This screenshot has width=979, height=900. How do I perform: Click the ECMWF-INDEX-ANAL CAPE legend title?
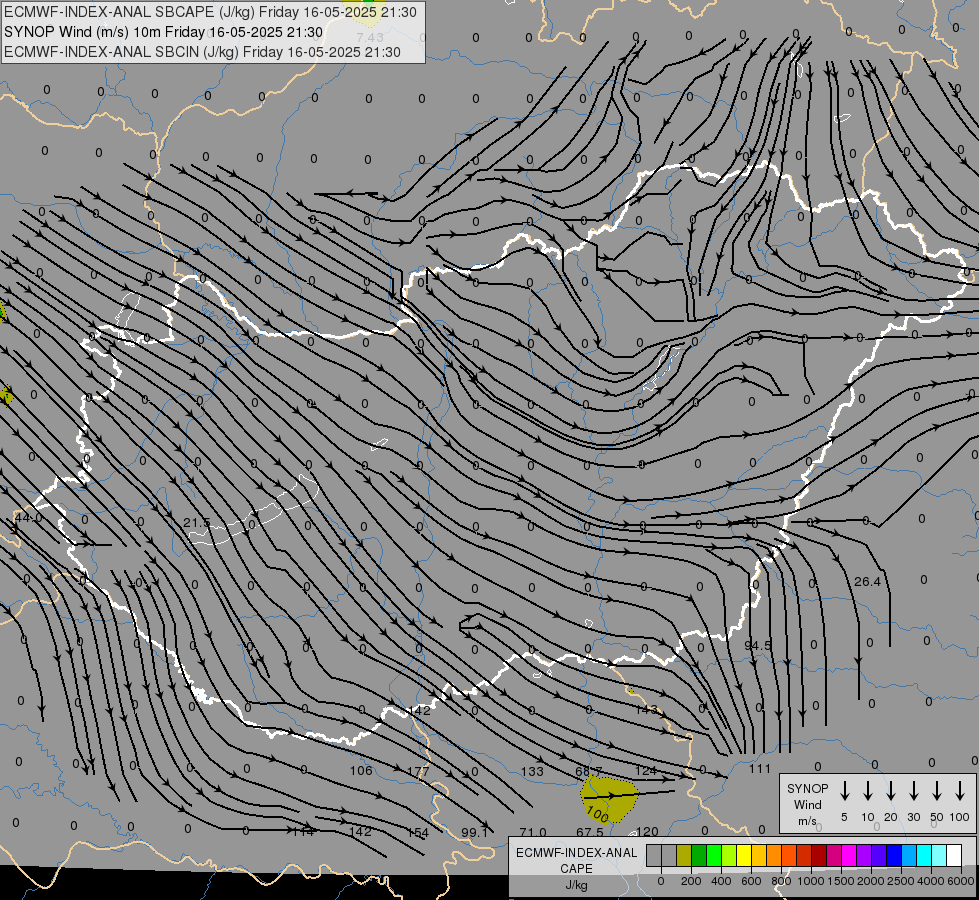pos(576,860)
